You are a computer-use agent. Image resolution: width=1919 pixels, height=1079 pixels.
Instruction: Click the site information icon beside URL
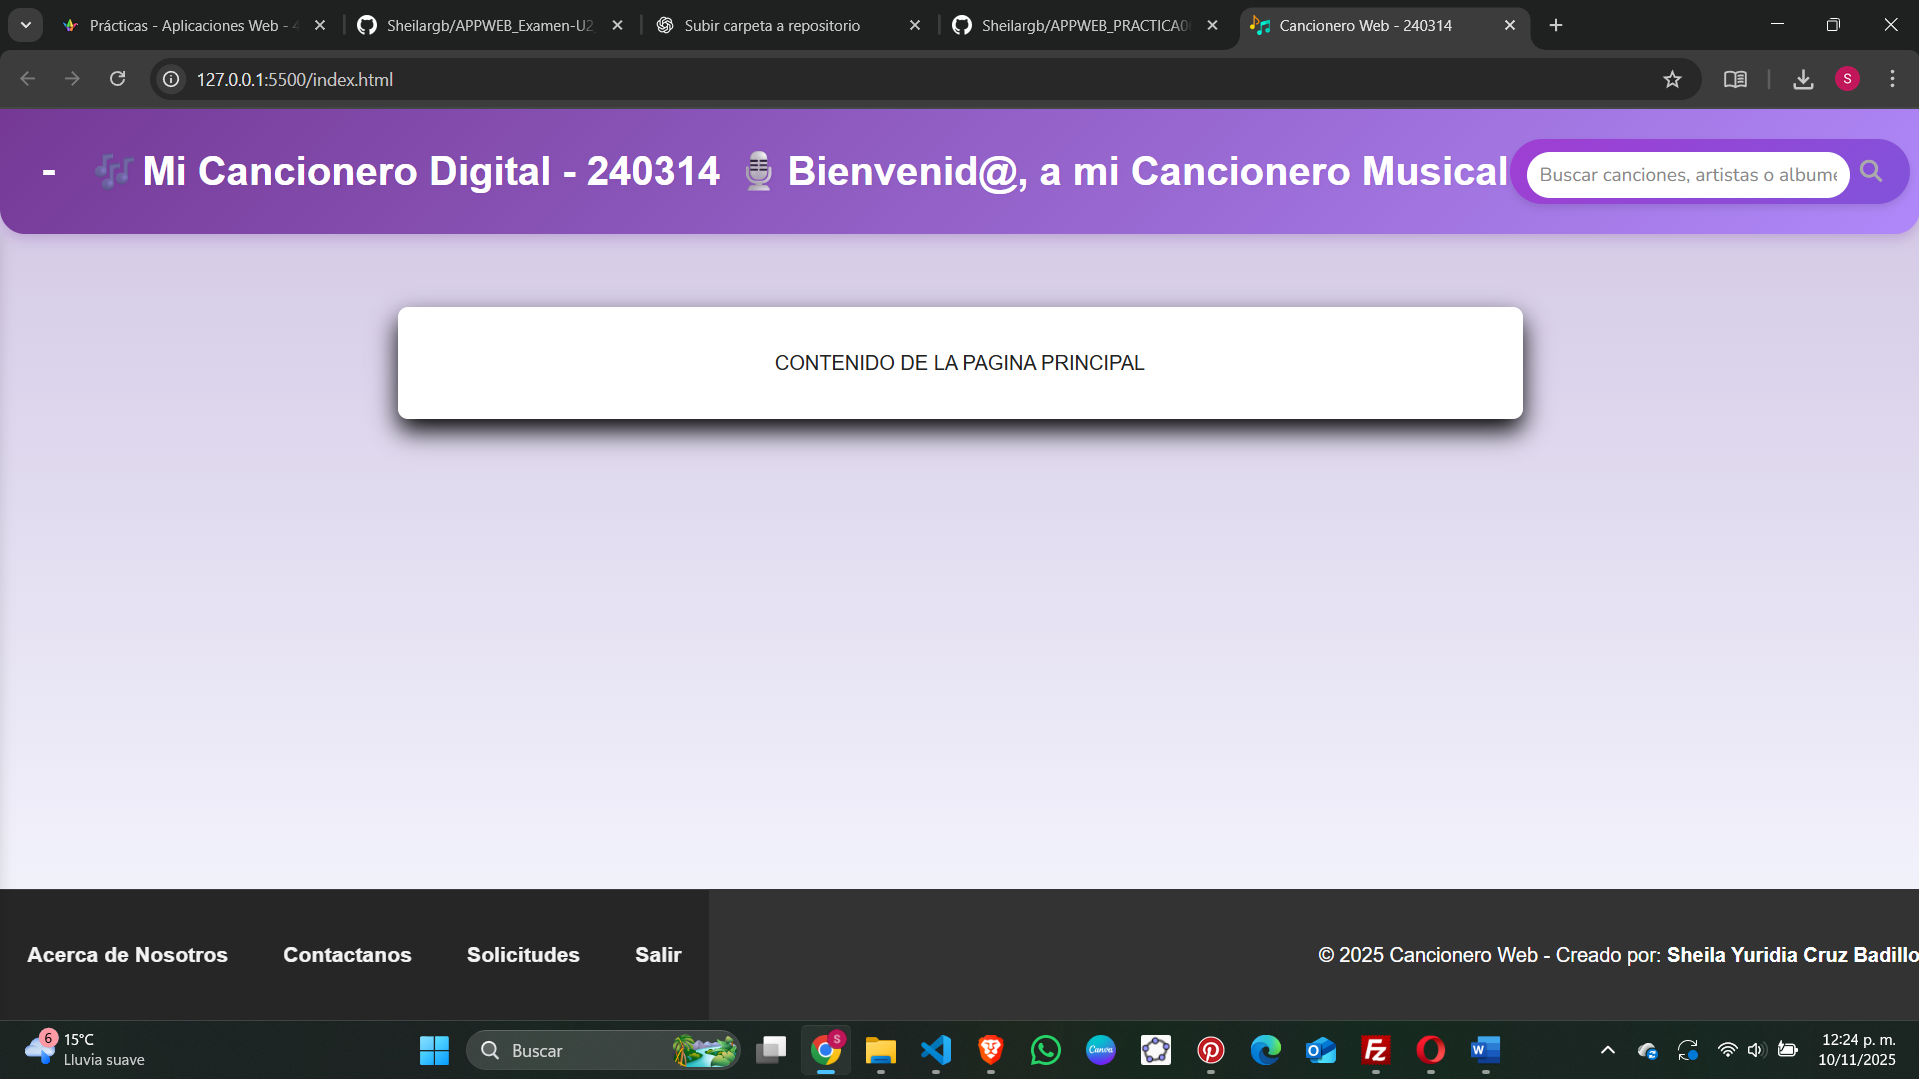tap(172, 79)
